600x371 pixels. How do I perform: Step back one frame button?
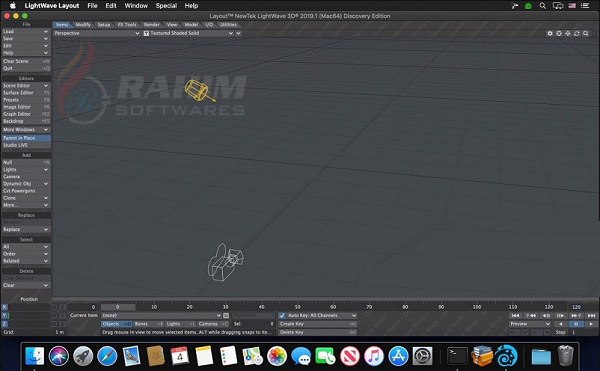point(546,316)
